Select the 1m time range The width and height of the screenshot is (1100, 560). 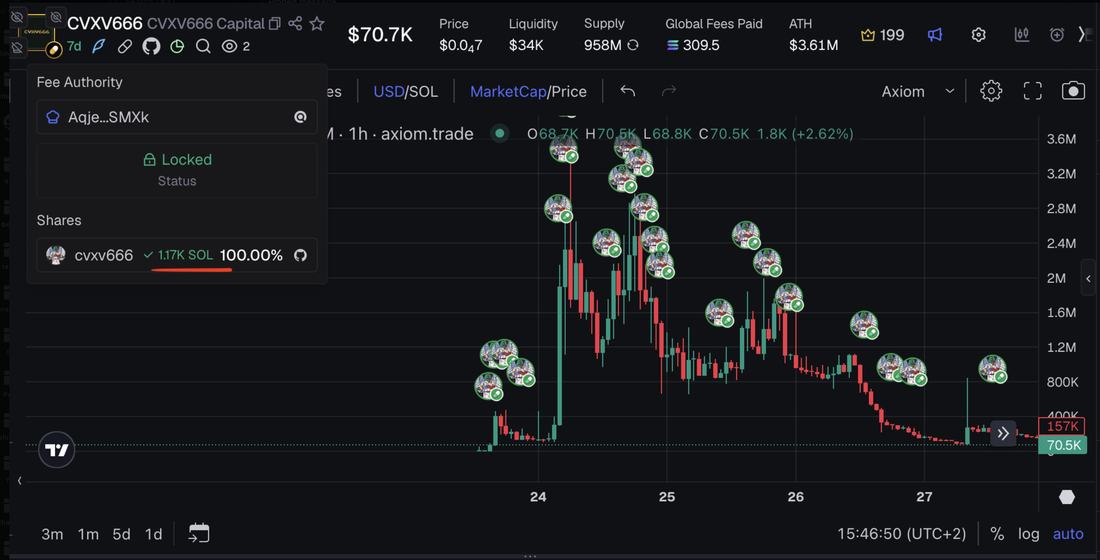tap(88, 534)
